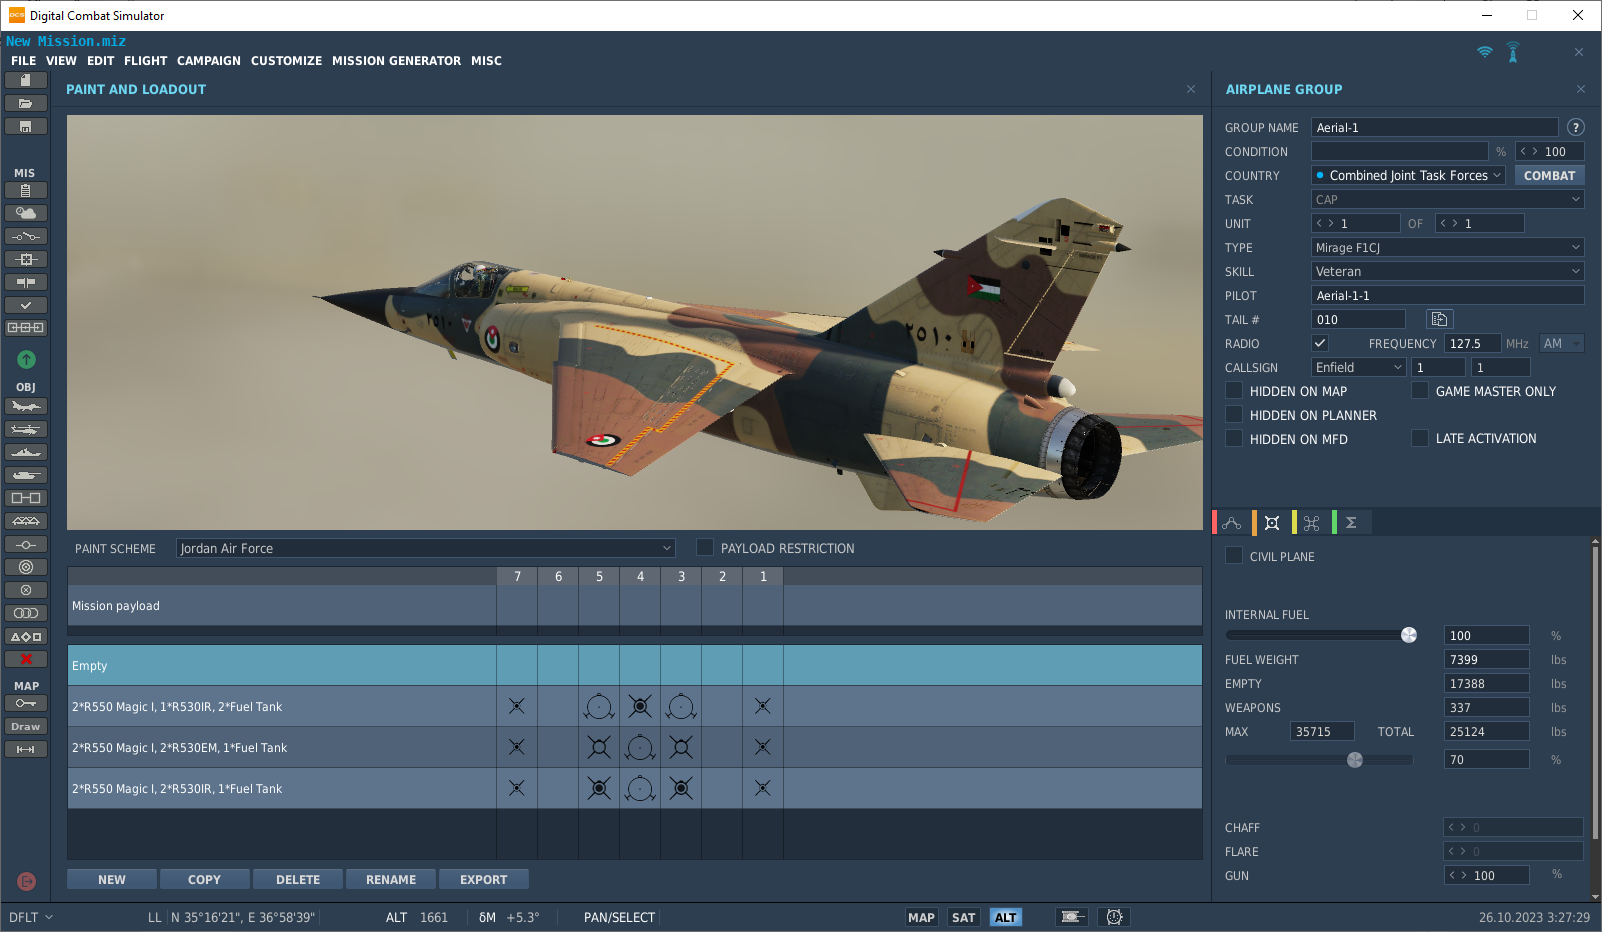Click the red X delete tool

coord(26,659)
